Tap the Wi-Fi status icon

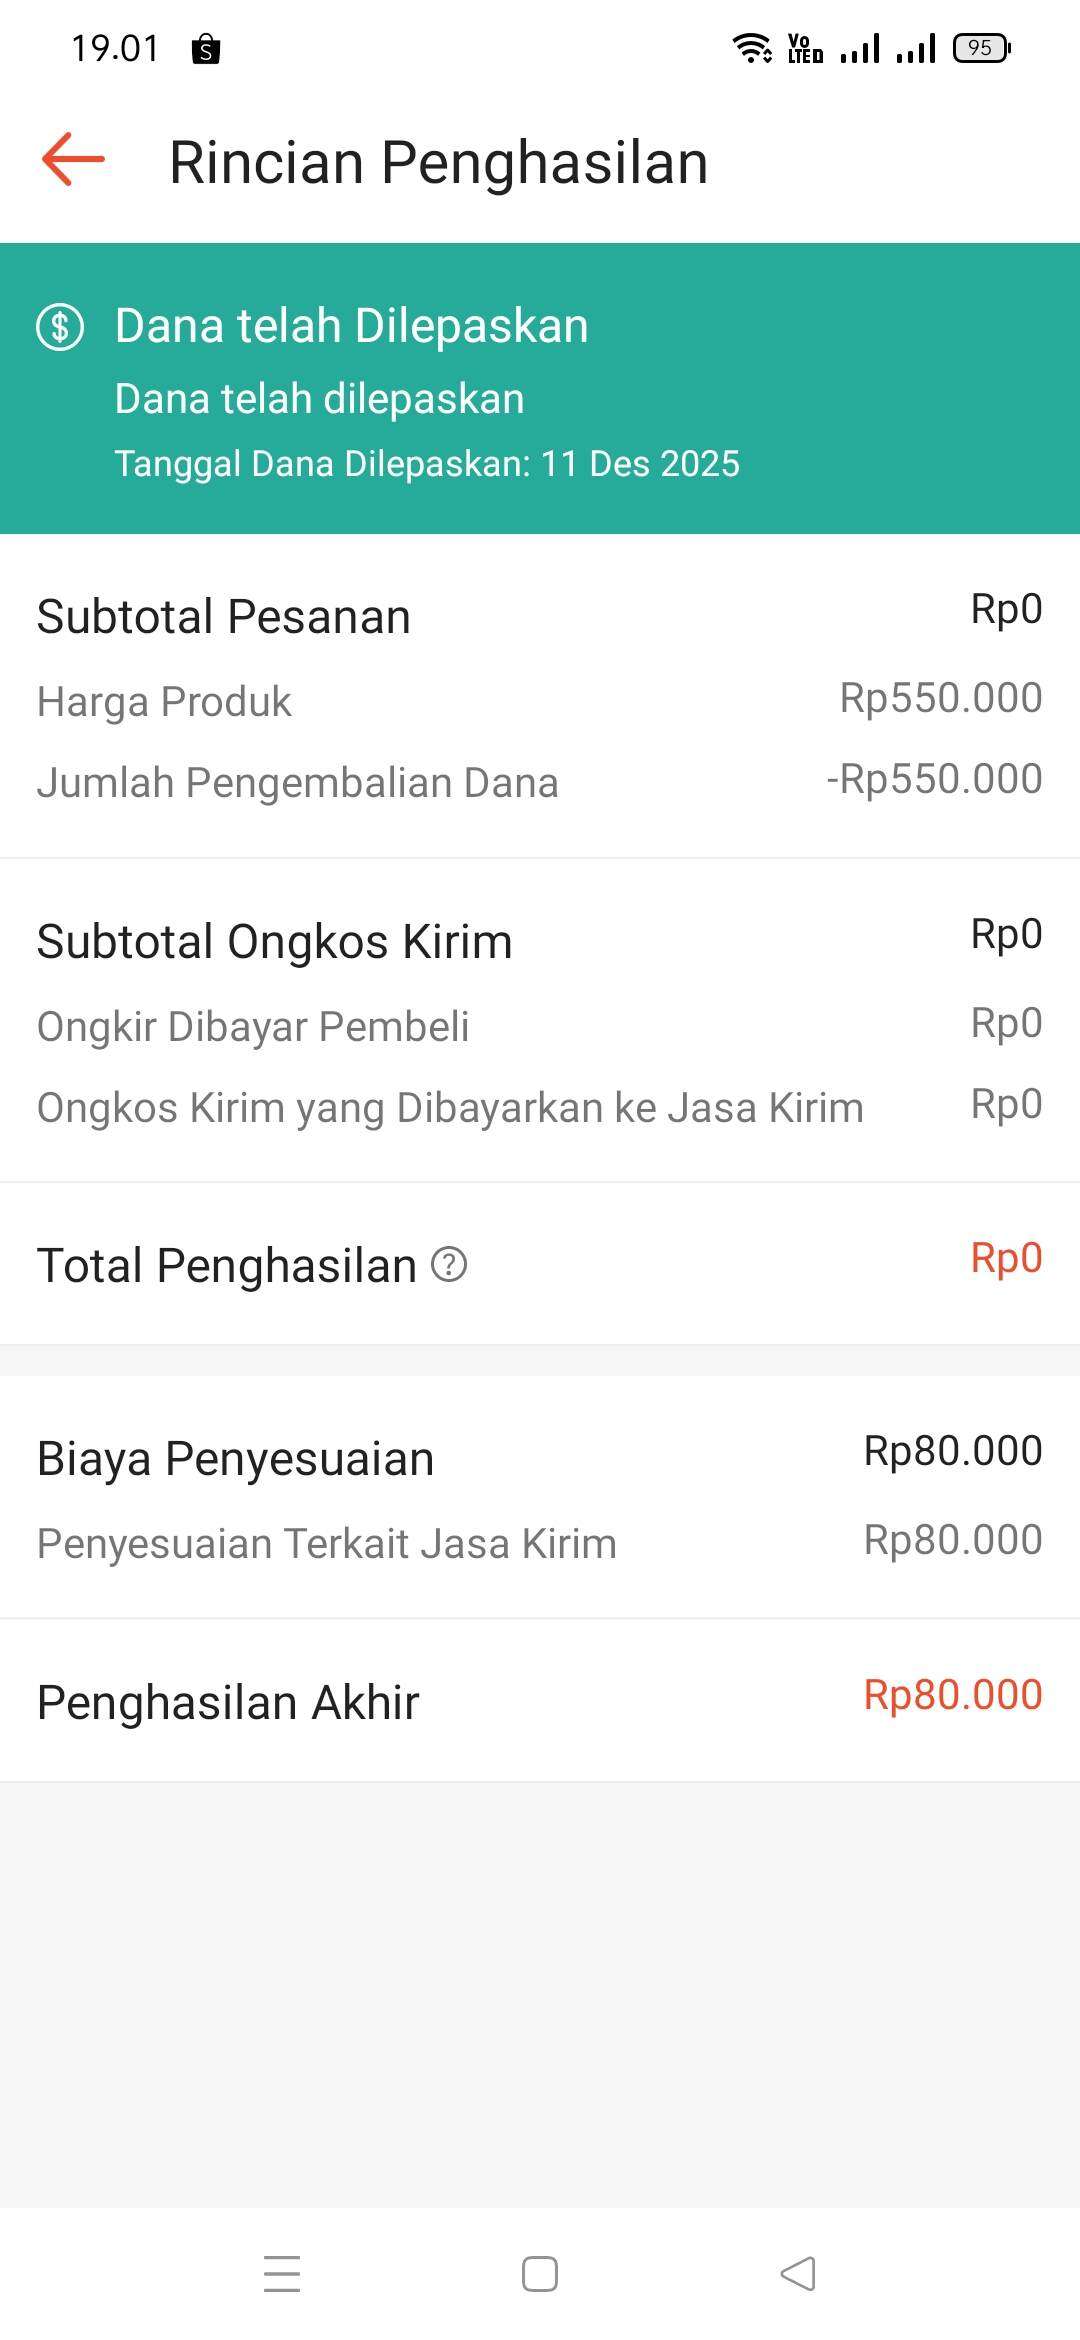pyautogui.click(x=751, y=47)
